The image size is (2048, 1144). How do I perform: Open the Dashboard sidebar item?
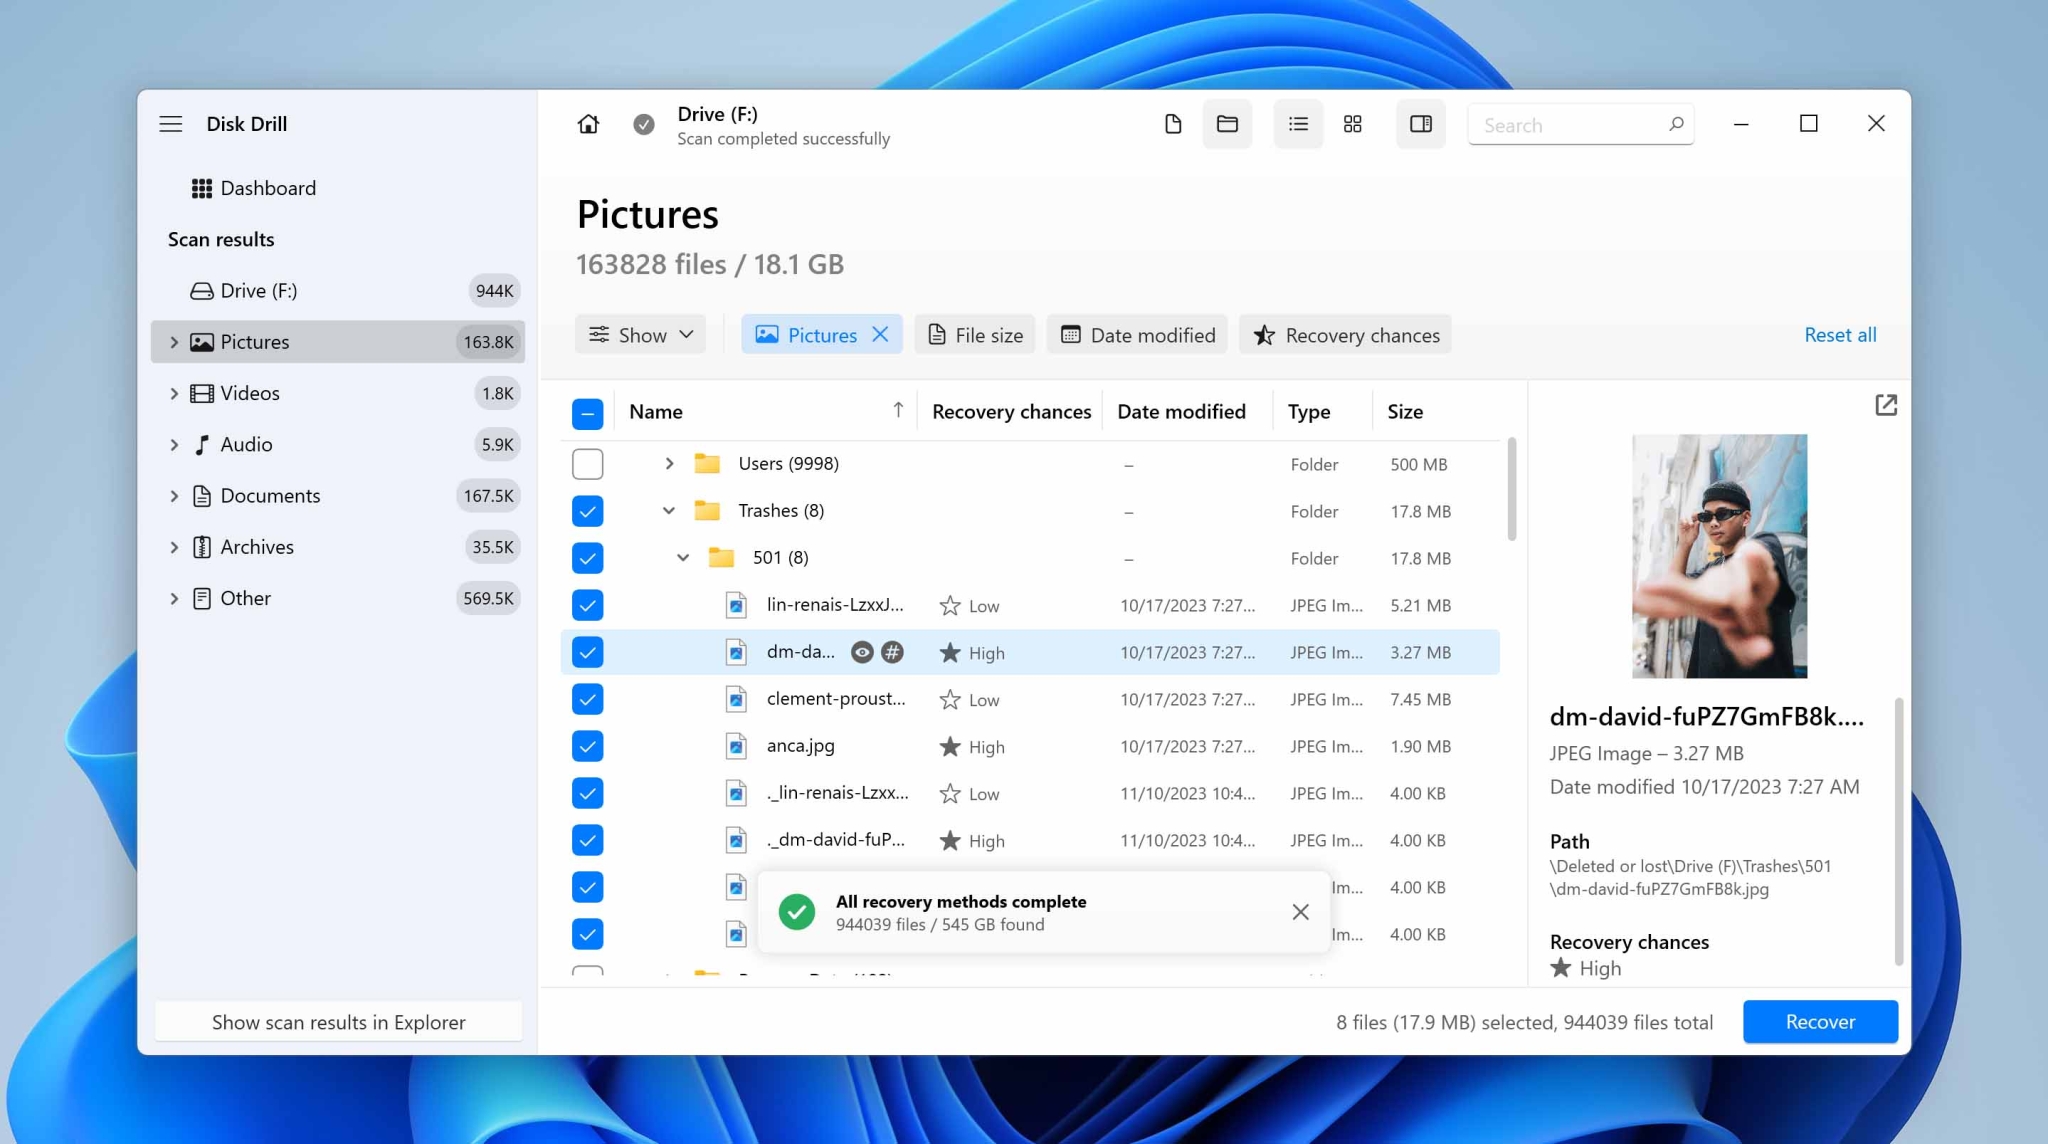(267, 188)
